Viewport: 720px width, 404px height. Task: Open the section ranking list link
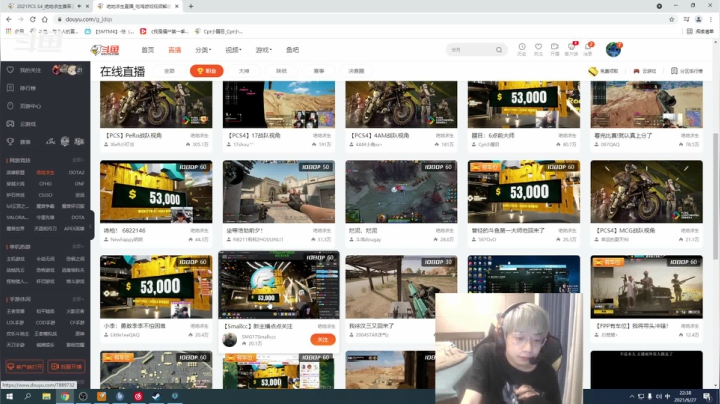pos(687,71)
